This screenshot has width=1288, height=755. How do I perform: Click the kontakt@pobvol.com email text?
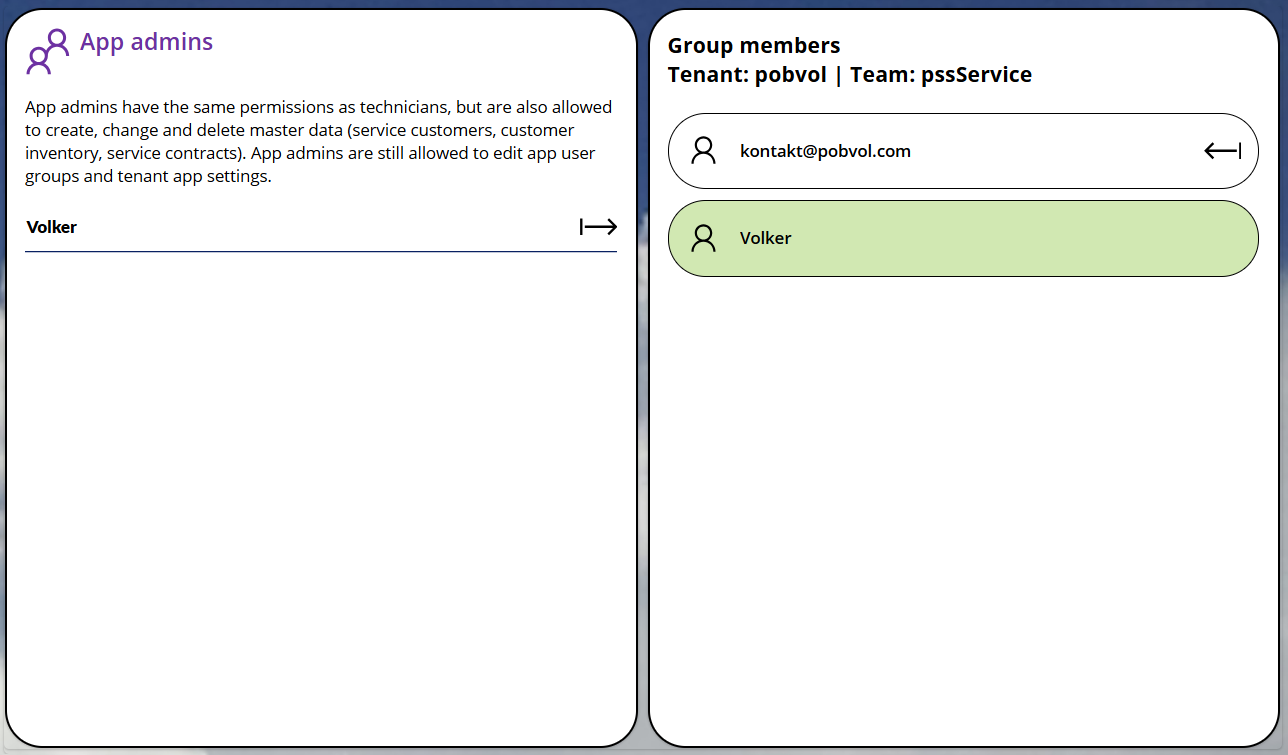click(825, 151)
